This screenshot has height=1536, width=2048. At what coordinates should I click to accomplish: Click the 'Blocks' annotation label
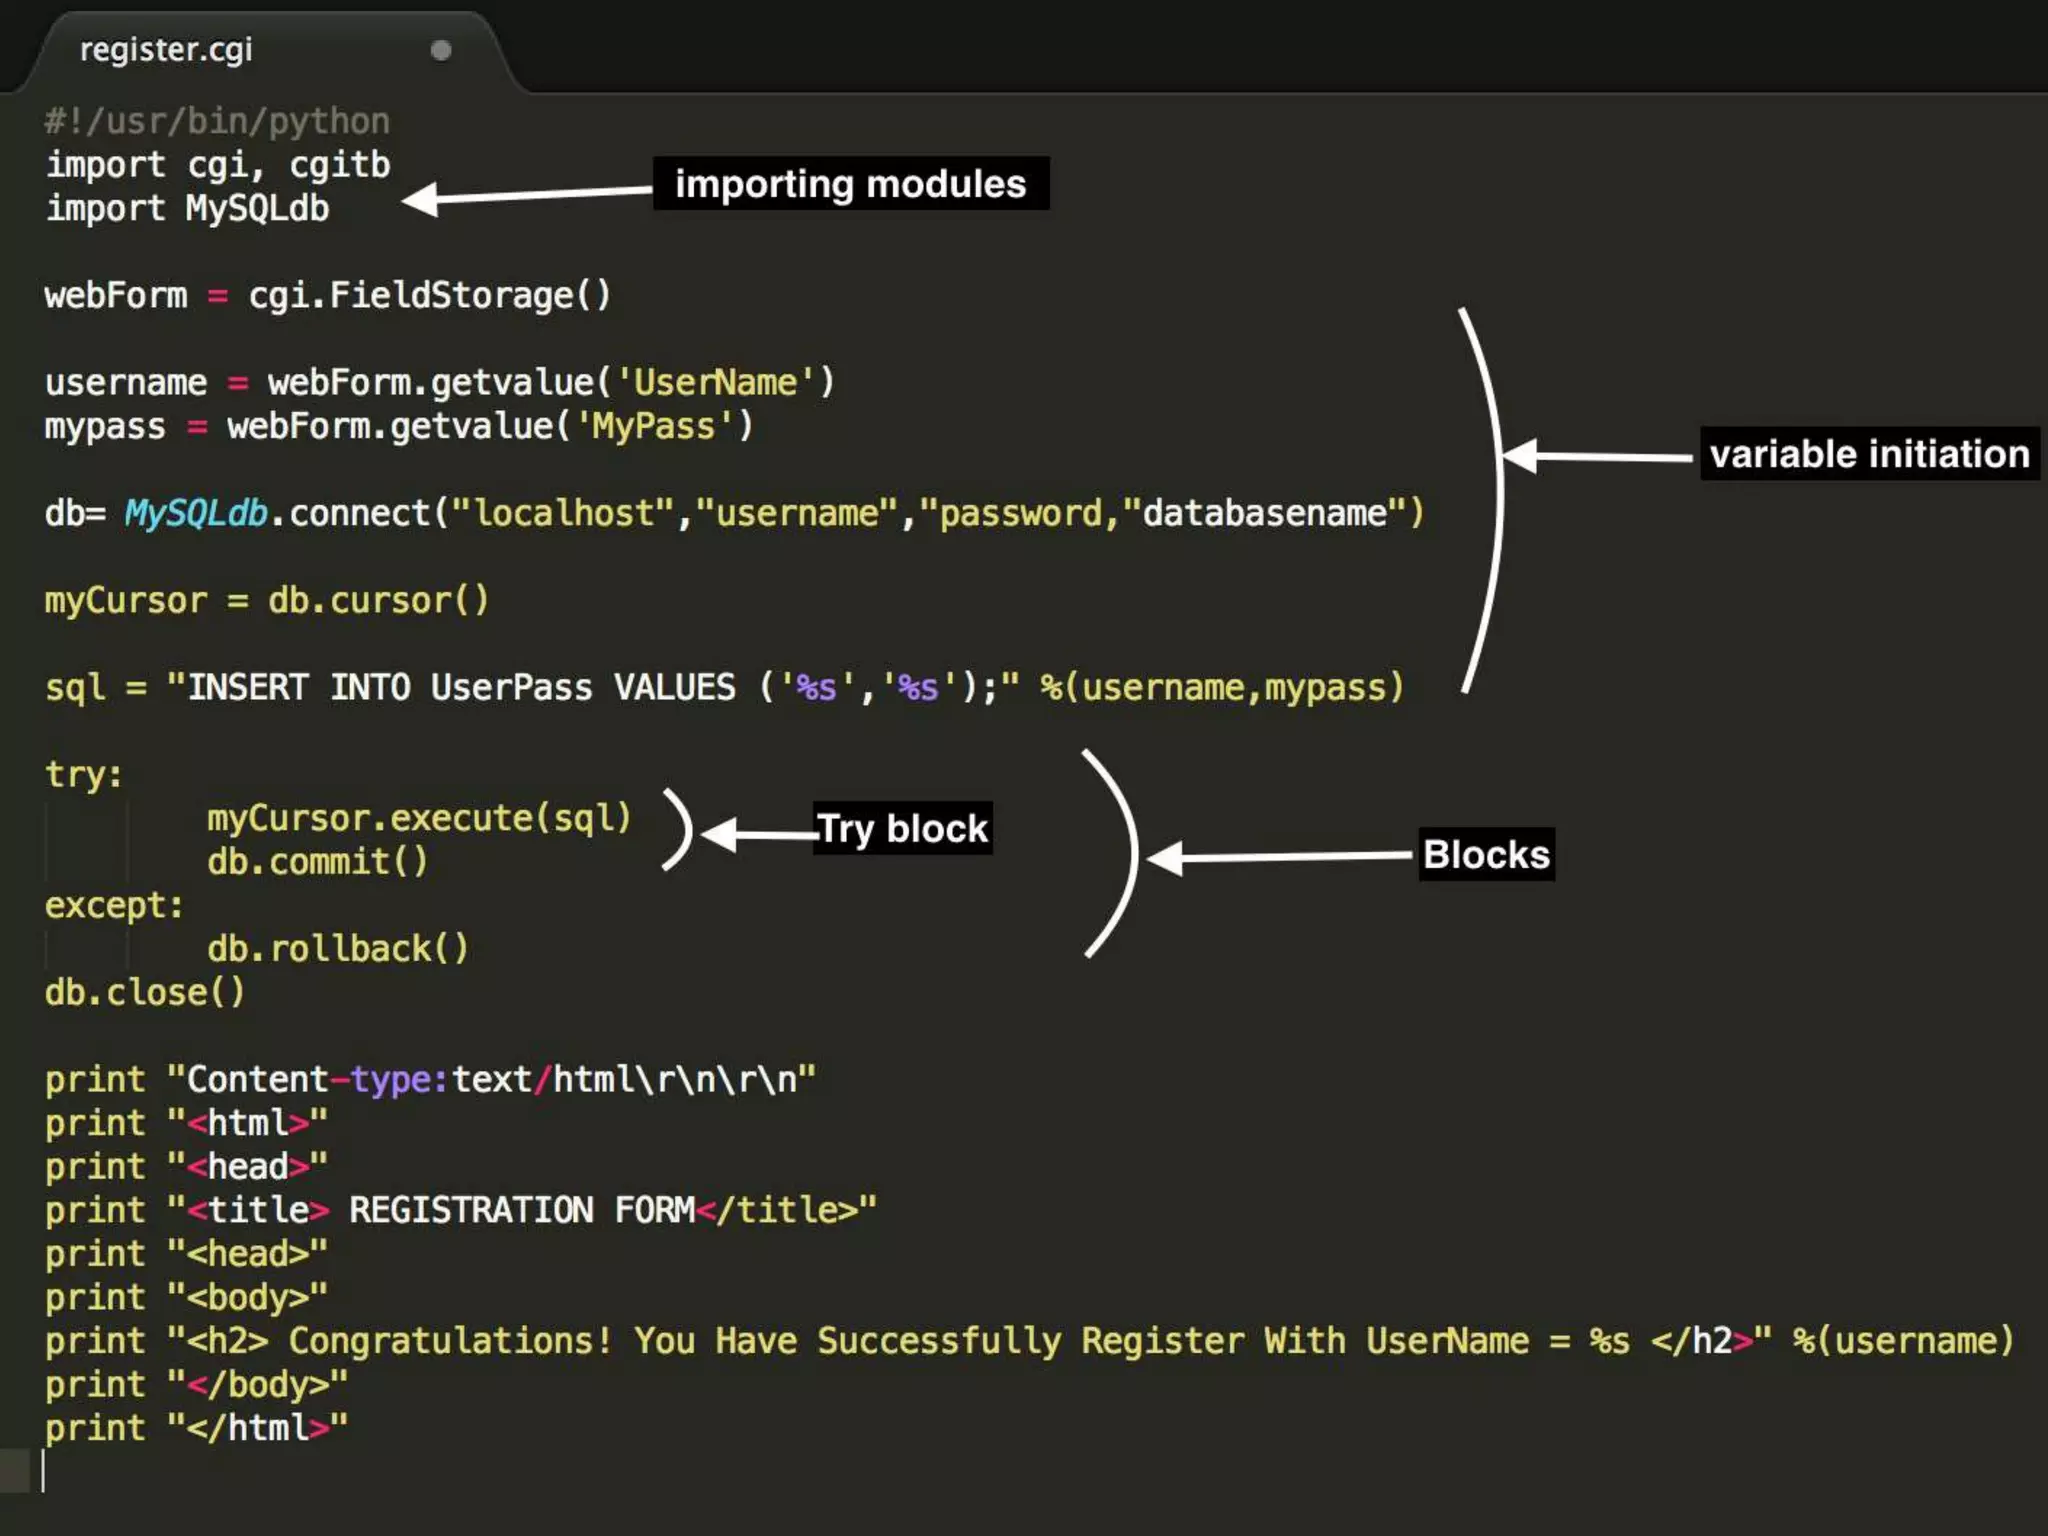point(1486,855)
